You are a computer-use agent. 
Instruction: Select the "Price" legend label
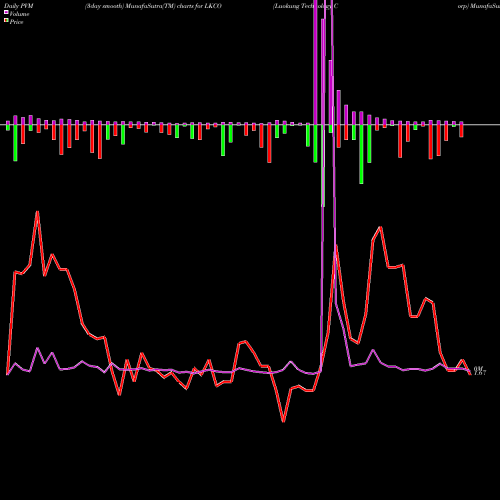pos(16,22)
